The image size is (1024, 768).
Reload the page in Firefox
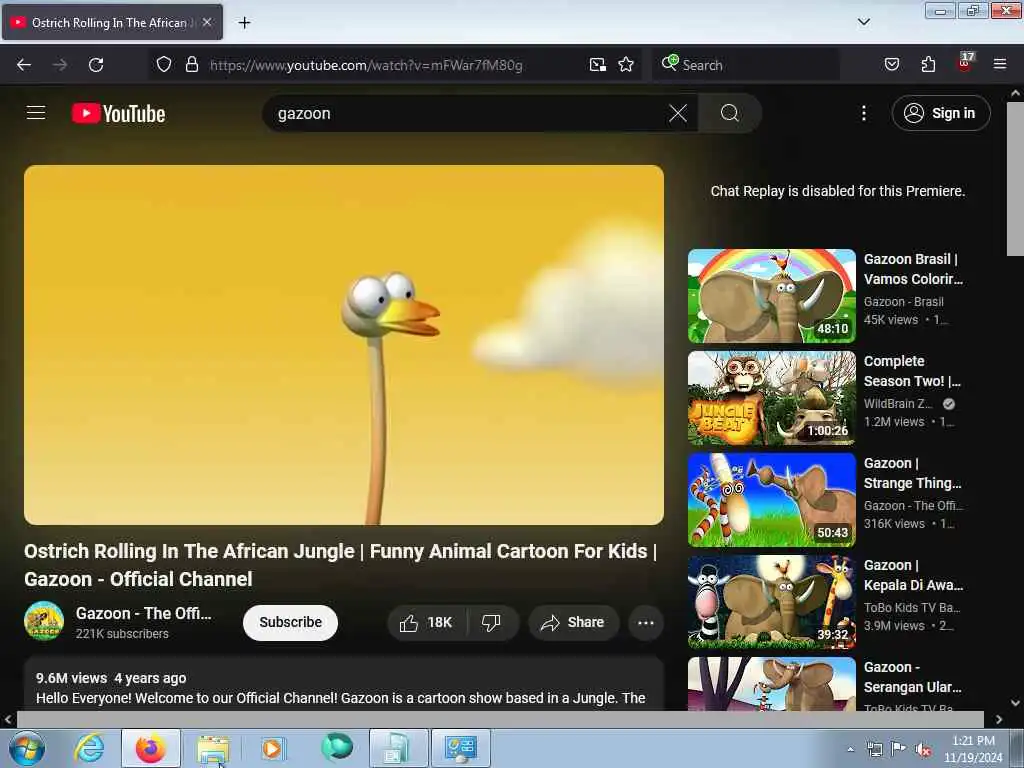pyautogui.click(x=96, y=65)
